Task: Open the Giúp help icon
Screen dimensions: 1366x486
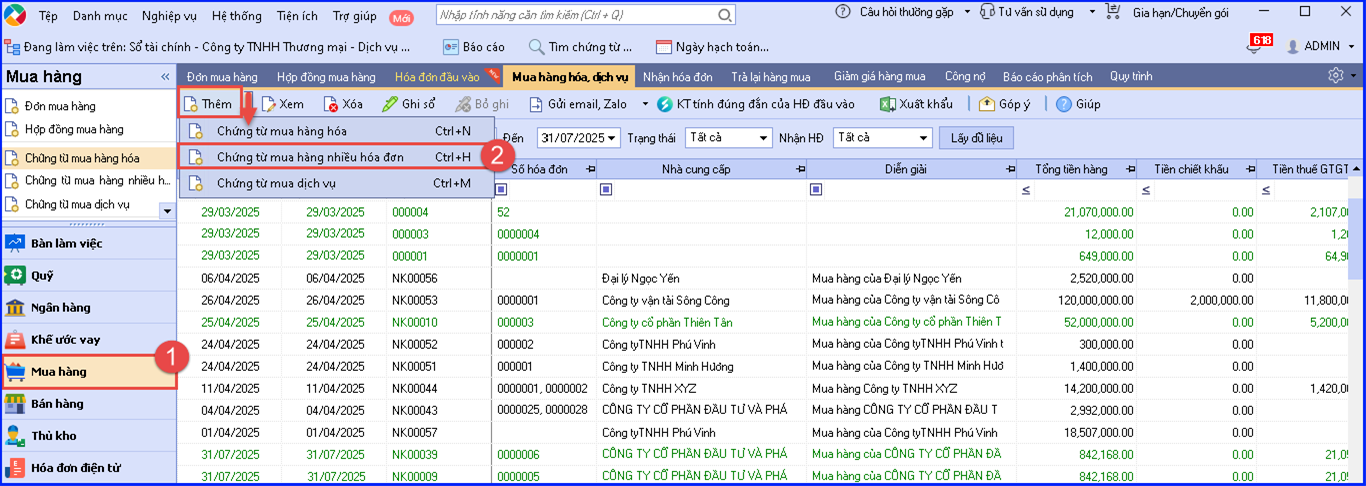Action: point(1064,104)
